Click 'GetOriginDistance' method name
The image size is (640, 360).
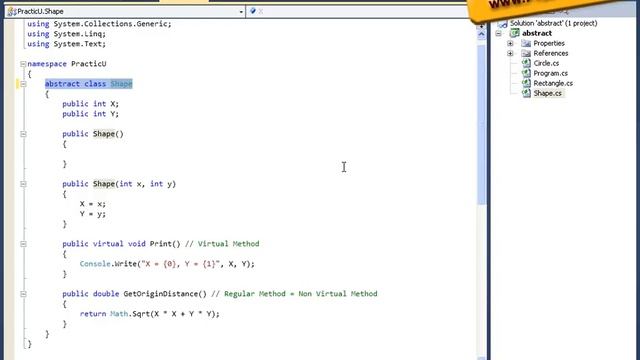(x=161, y=294)
